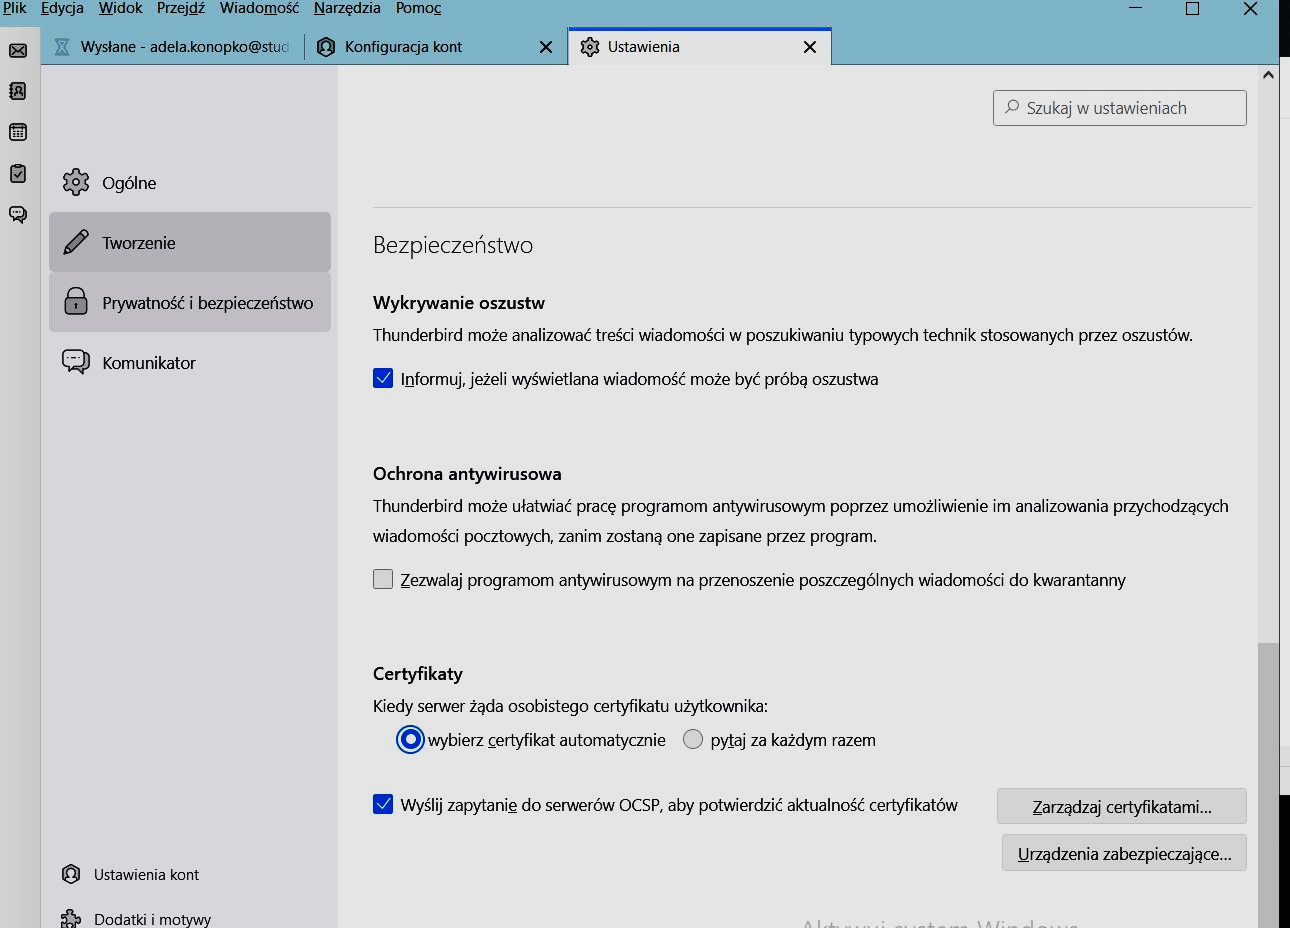
Task: Click Urządzenia zabezpieczające button
Action: pos(1124,853)
